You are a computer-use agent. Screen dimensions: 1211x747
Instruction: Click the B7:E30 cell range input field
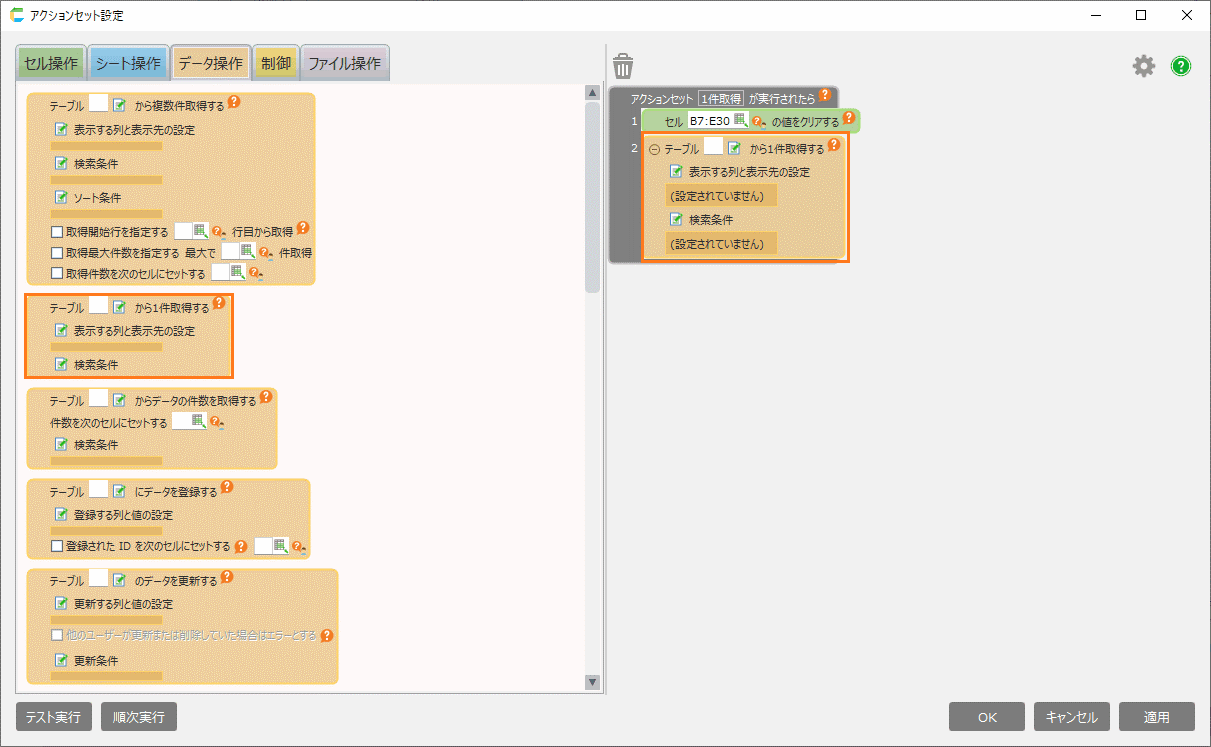[x=709, y=120]
